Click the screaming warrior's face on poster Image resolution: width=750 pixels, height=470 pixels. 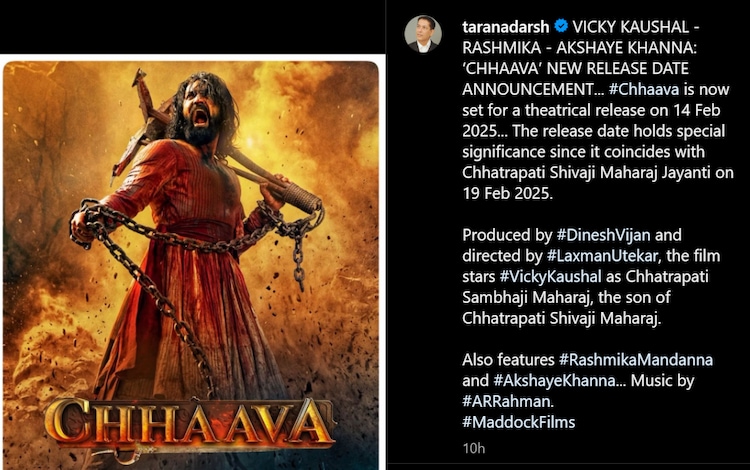click(x=201, y=109)
